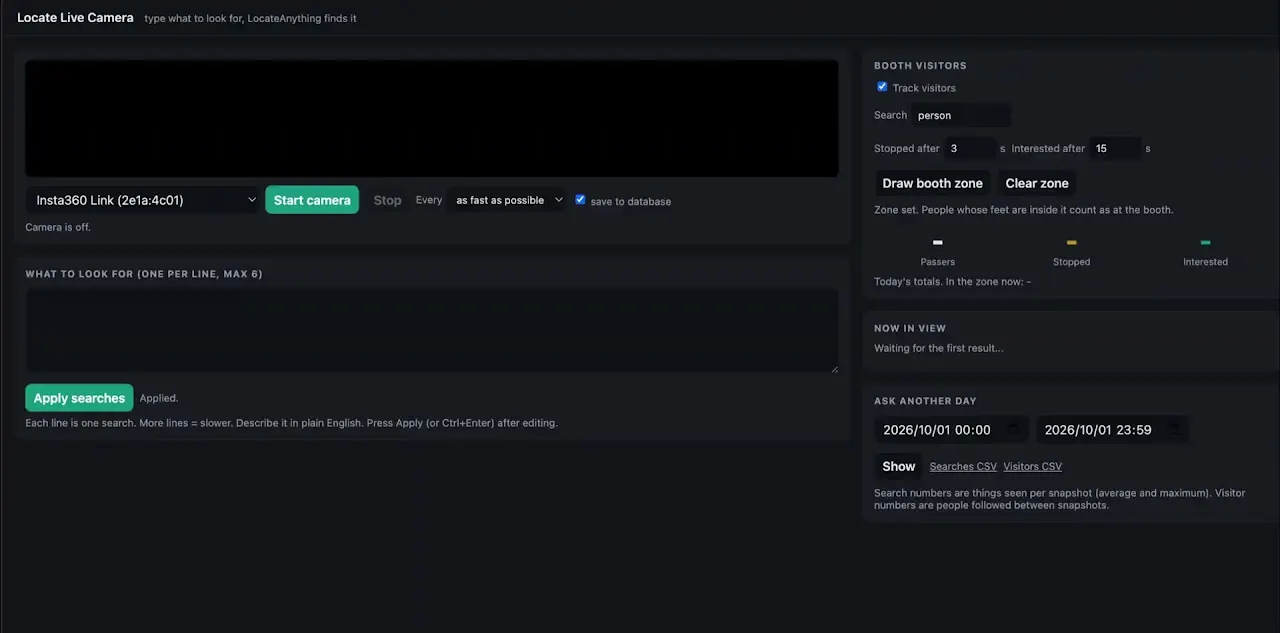
Task: Click the Search field containing 'person'
Action: (960, 115)
